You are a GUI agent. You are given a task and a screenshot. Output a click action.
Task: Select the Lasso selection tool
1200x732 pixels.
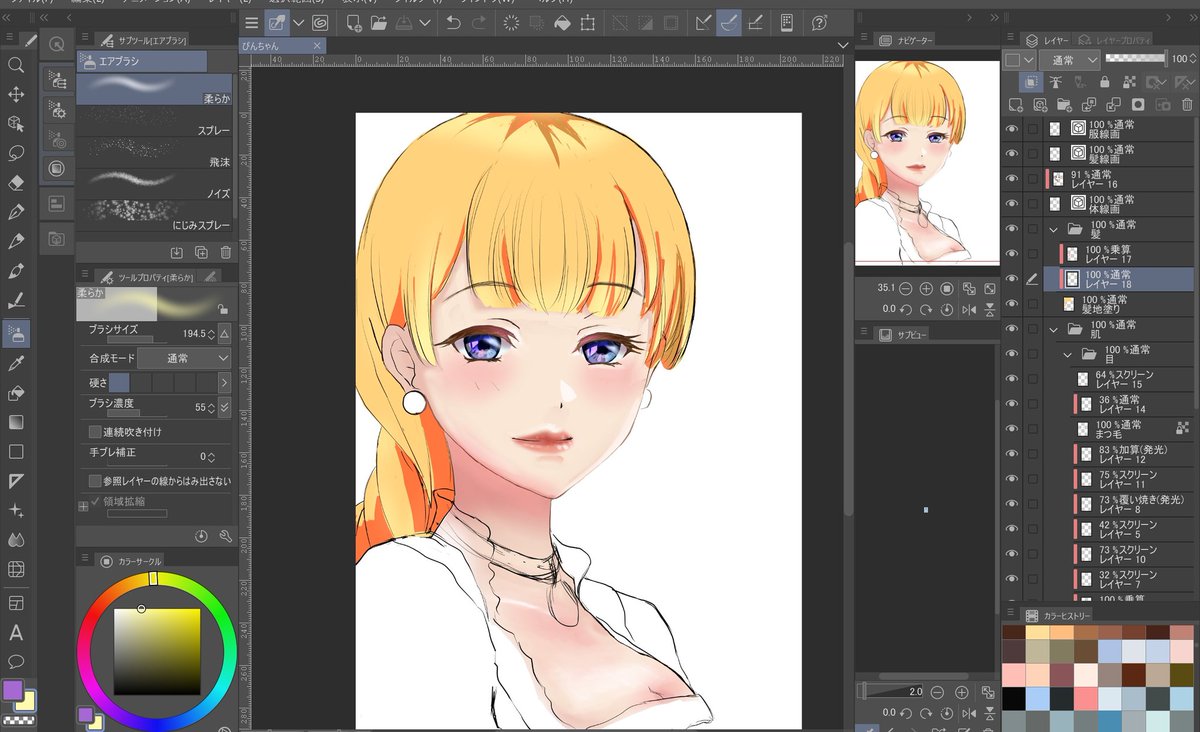16,153
